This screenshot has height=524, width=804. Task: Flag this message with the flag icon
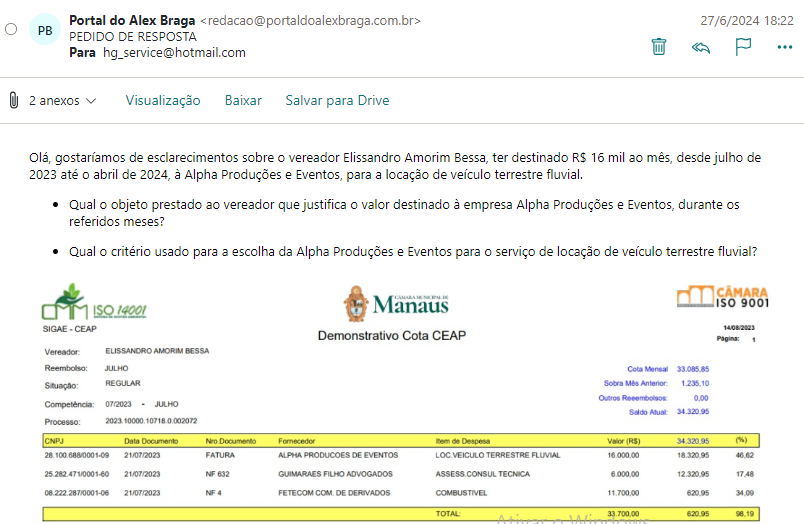pos(743,47)
